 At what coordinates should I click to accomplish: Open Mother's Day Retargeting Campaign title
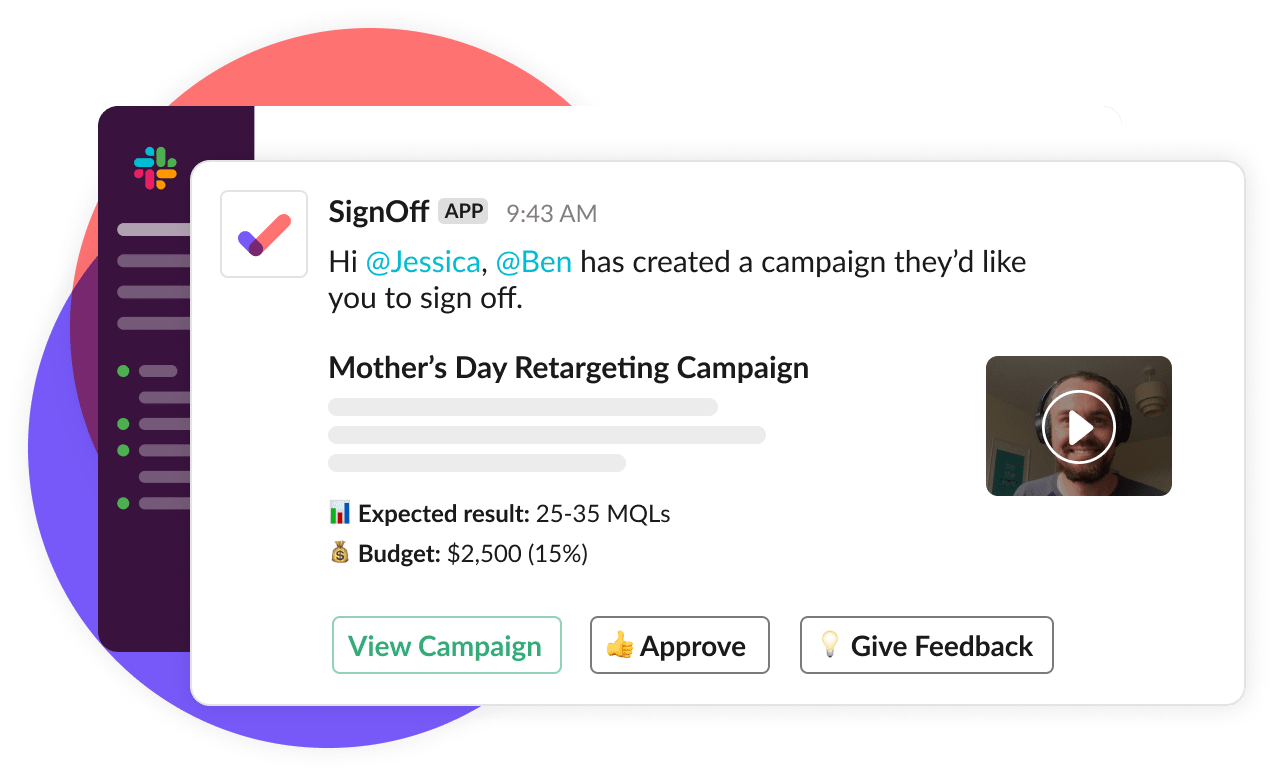568,368
